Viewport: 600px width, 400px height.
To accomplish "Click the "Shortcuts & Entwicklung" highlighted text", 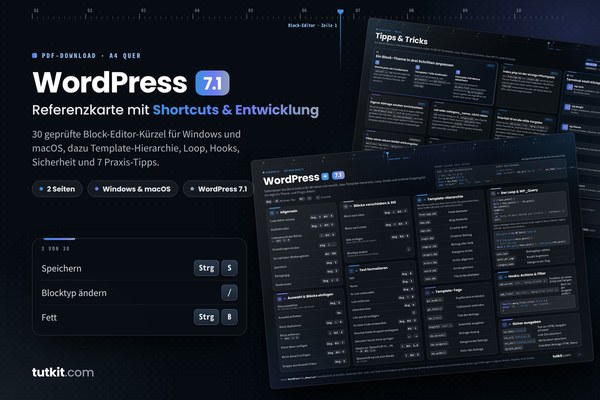I will [236, 110].
